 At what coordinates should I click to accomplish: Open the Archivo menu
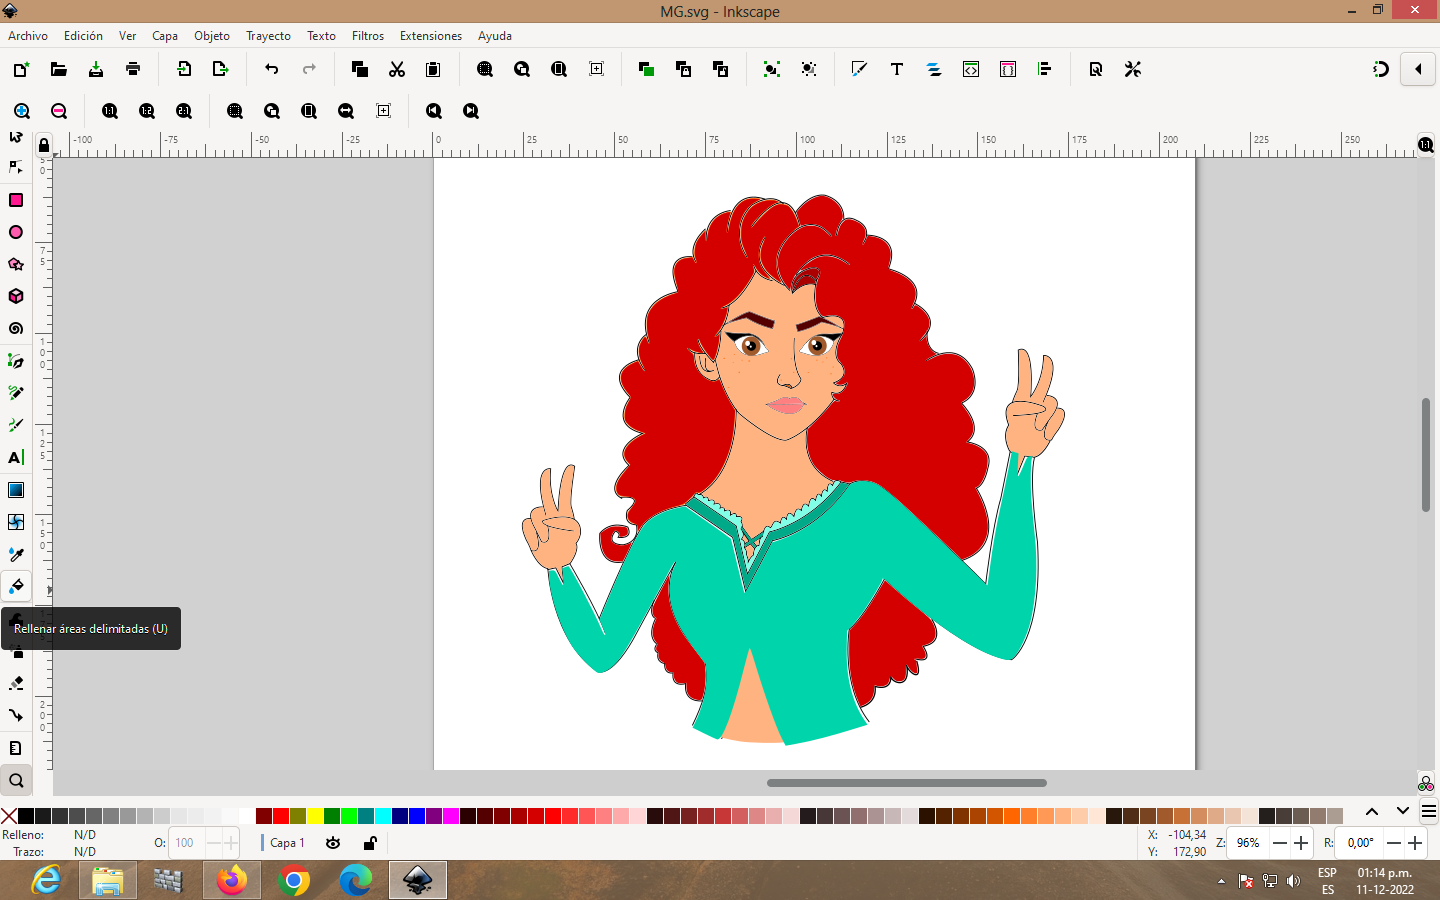point(28,35)
